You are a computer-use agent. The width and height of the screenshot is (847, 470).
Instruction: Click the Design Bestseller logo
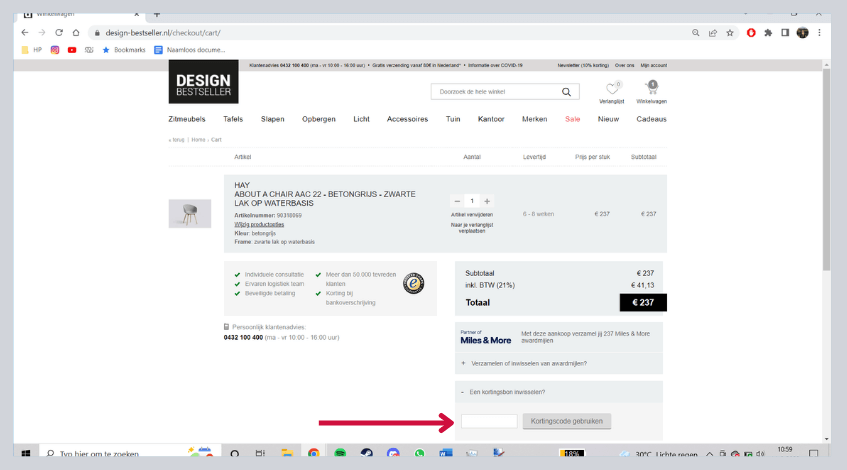tap(204, 86)
